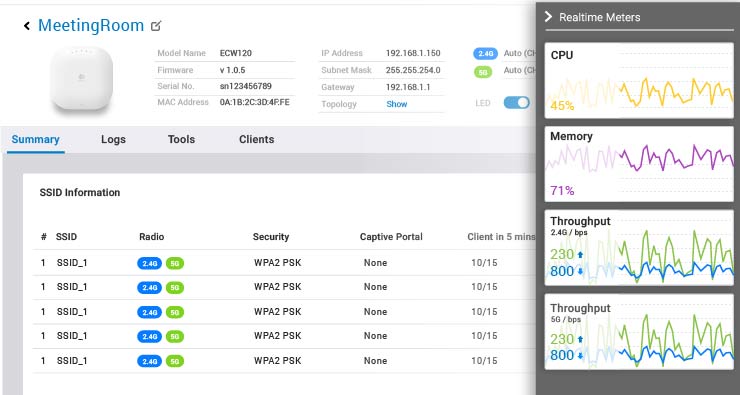Viewport: 740px width, 395px height.
Task: Open the 2.4G Throughput meter
Action: point(639,248)
